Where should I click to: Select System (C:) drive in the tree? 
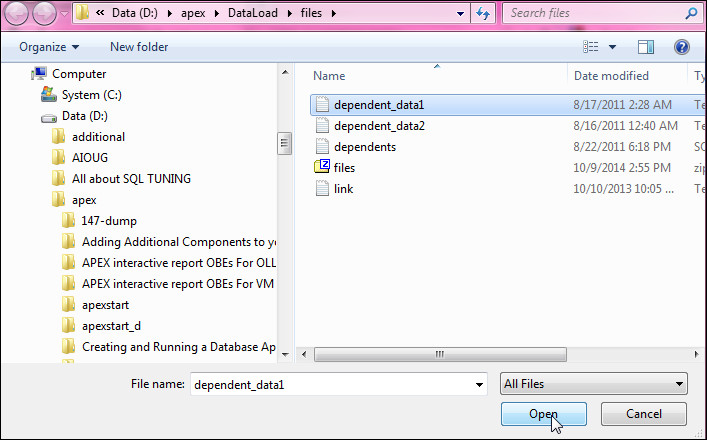[92, 95]
